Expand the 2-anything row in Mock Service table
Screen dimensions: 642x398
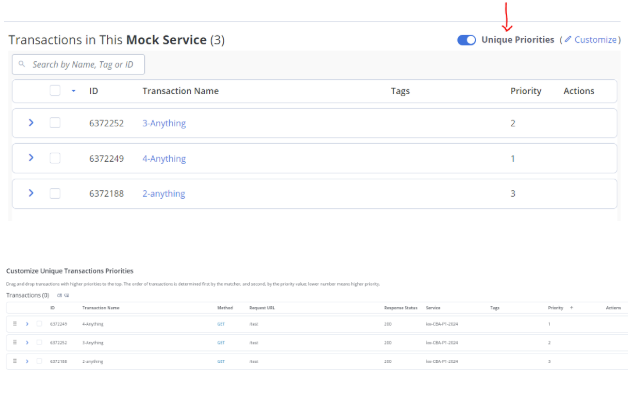coord(31,193)
